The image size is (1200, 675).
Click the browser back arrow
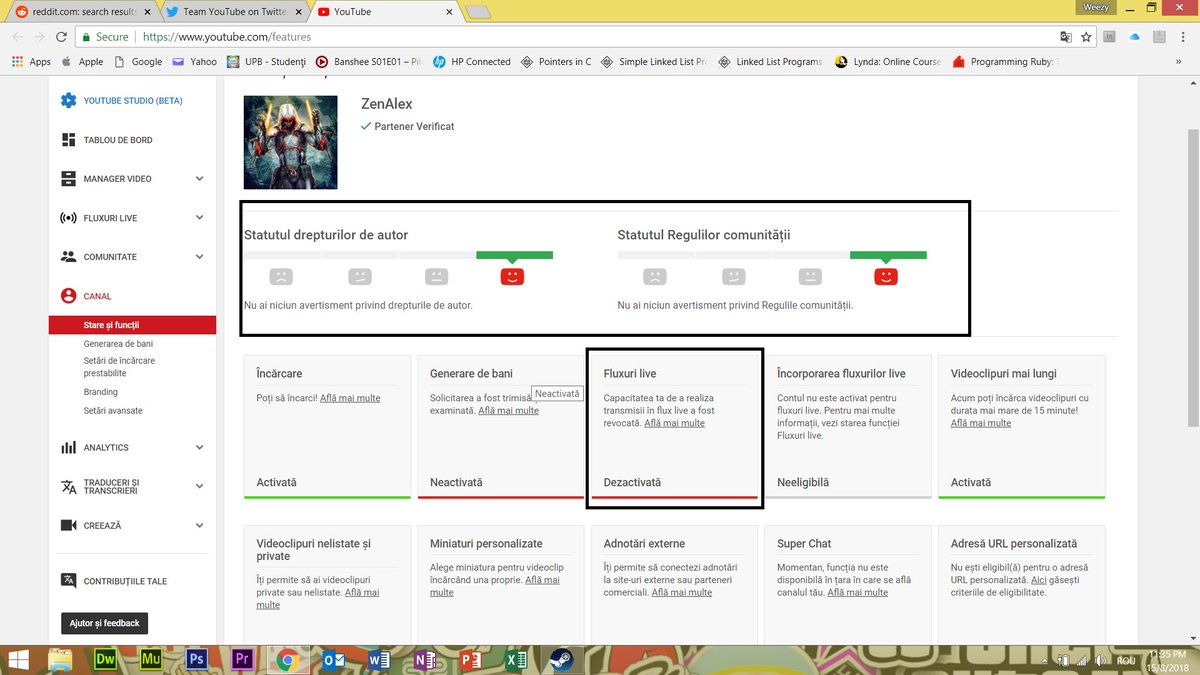pyautogui.click(x=17, y=37)
